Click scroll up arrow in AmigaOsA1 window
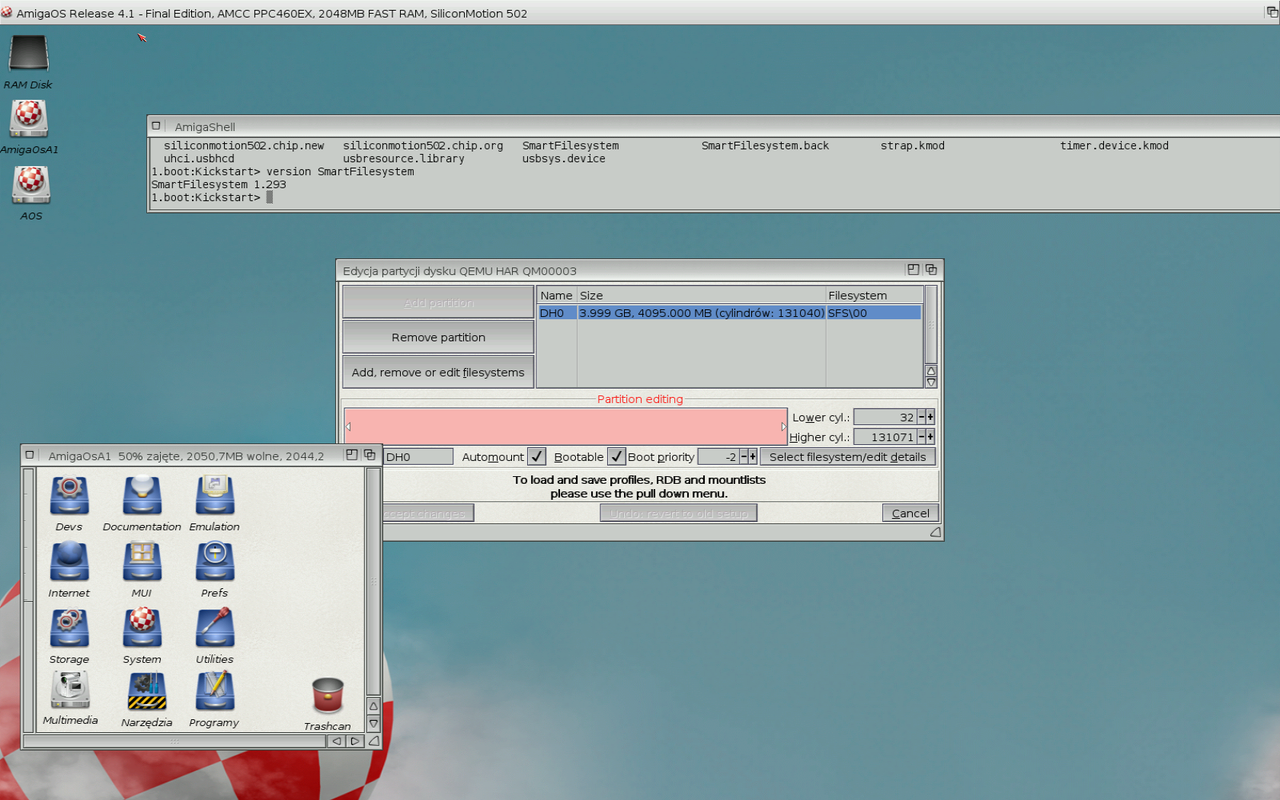 [374, 706]
